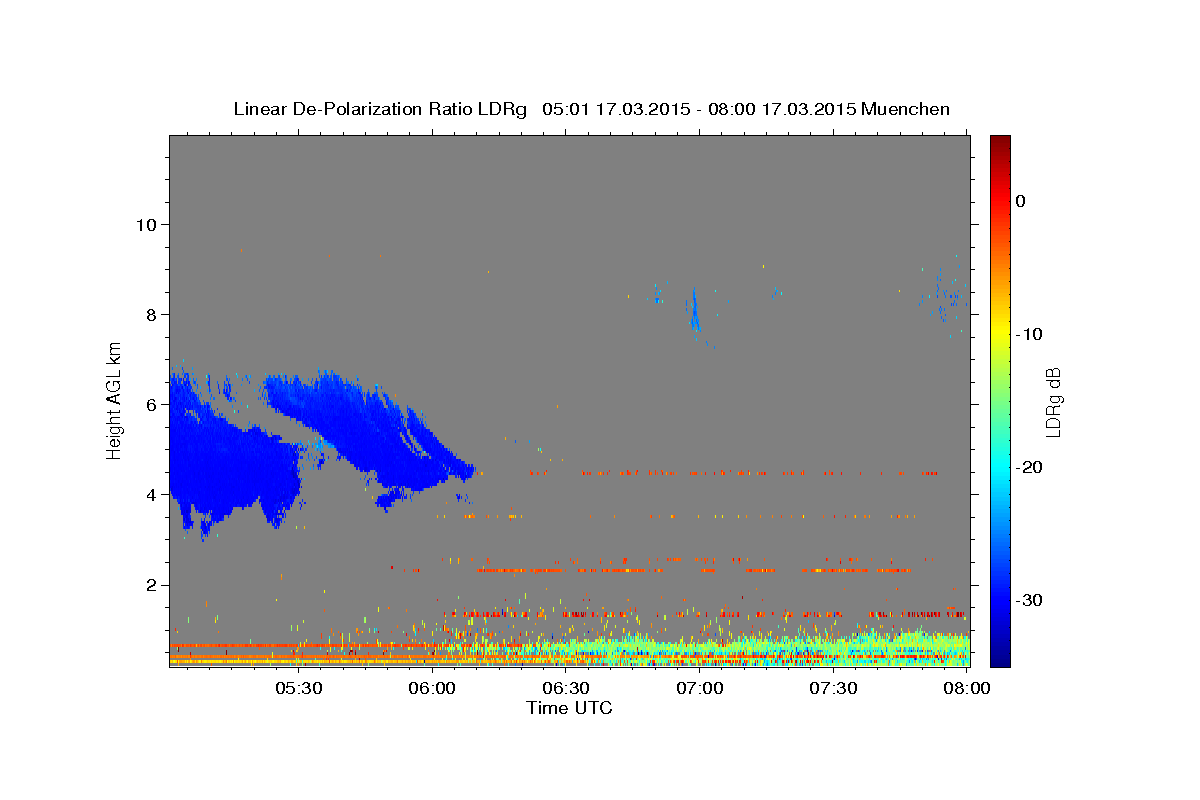Click the 08:00 time tick label
The width and height of the screenshot is (1200, 800).
(966, 689)
